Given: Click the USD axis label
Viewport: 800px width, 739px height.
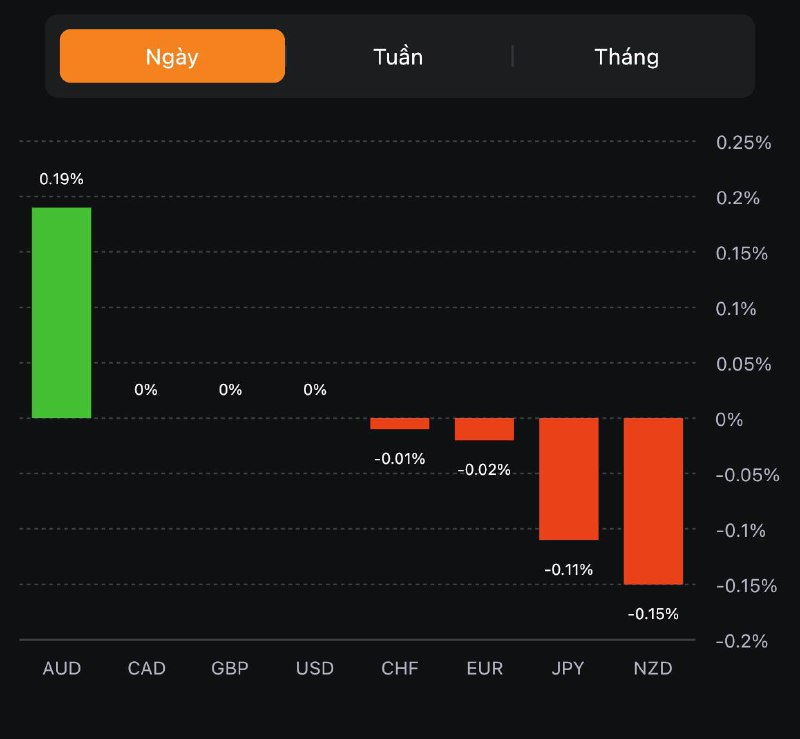Looking at the screenshot, I should tap(315, 668).
